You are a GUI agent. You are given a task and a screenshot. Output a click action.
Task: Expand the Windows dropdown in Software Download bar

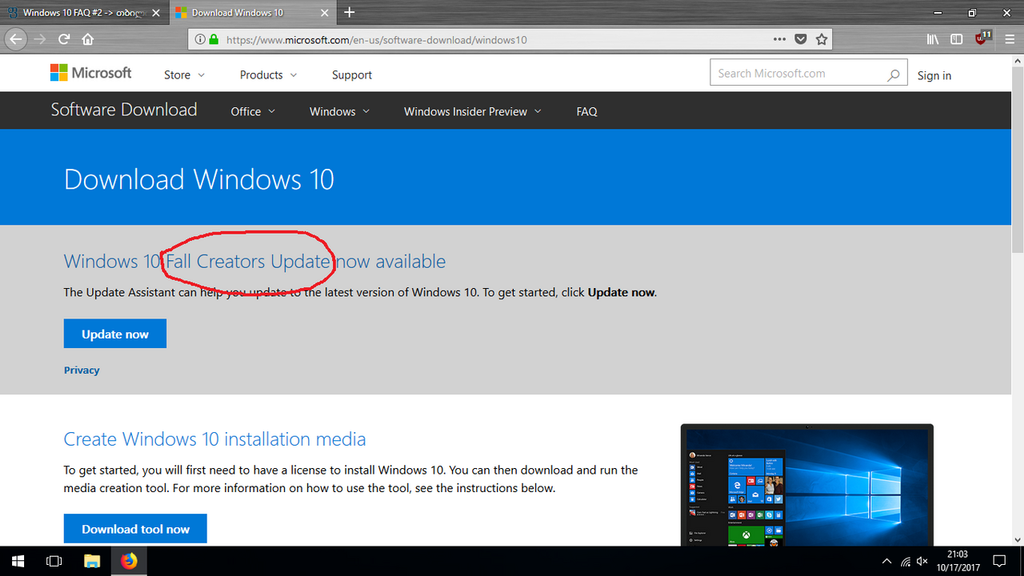click(x=340, y=112)
